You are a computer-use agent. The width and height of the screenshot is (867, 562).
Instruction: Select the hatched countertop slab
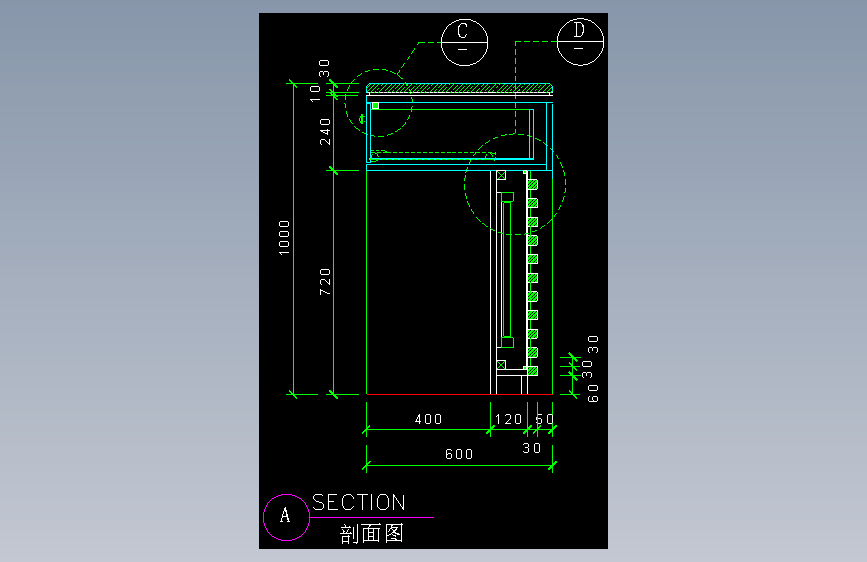pyautogui.click(x=459, y=88)
